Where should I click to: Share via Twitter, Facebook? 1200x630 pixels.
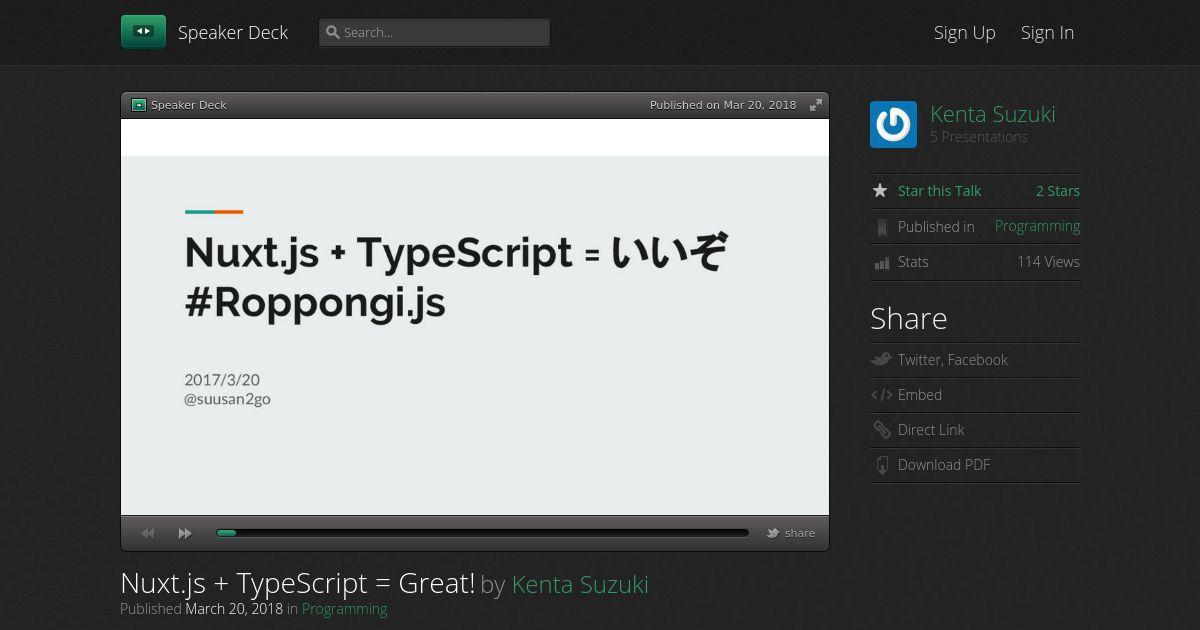click(x=953, y=360)
